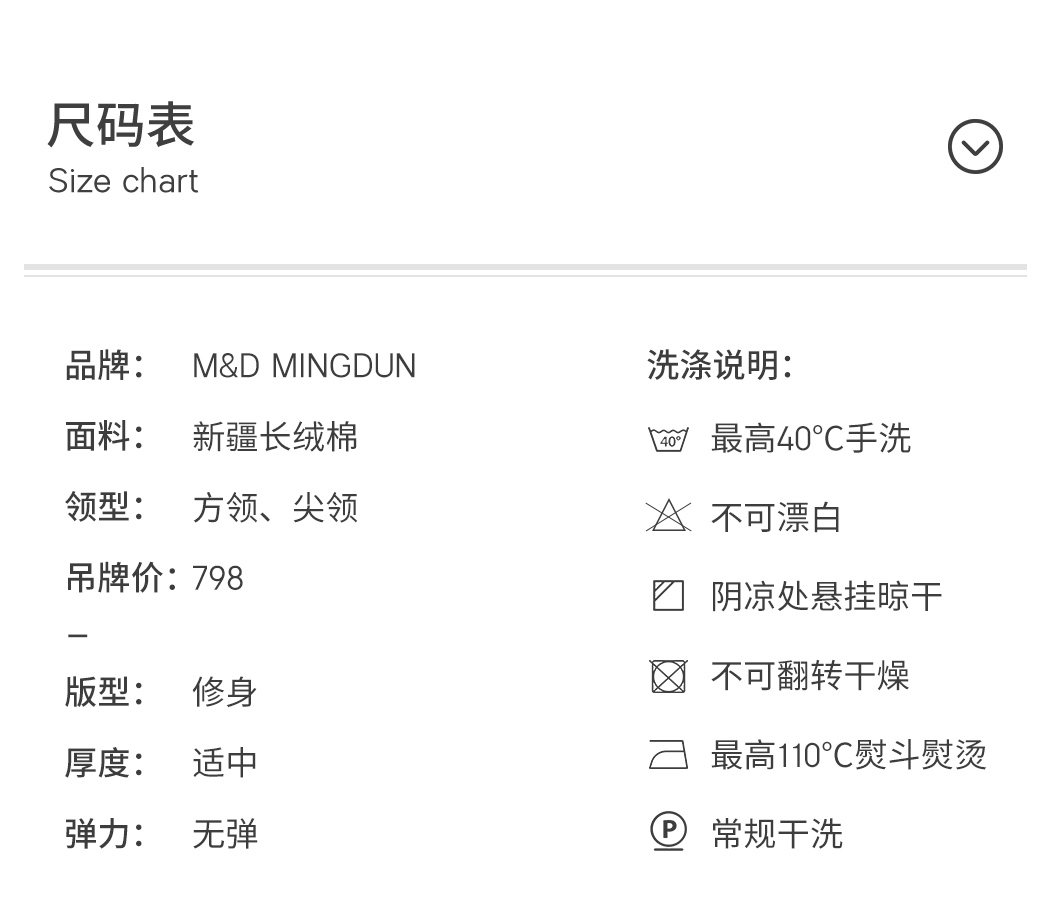Click the 洗涤说明 washing instructions label
Image resolution: width=1050 pixels, height=903 pixels.
pyautogui.click(x=719, y=365)
